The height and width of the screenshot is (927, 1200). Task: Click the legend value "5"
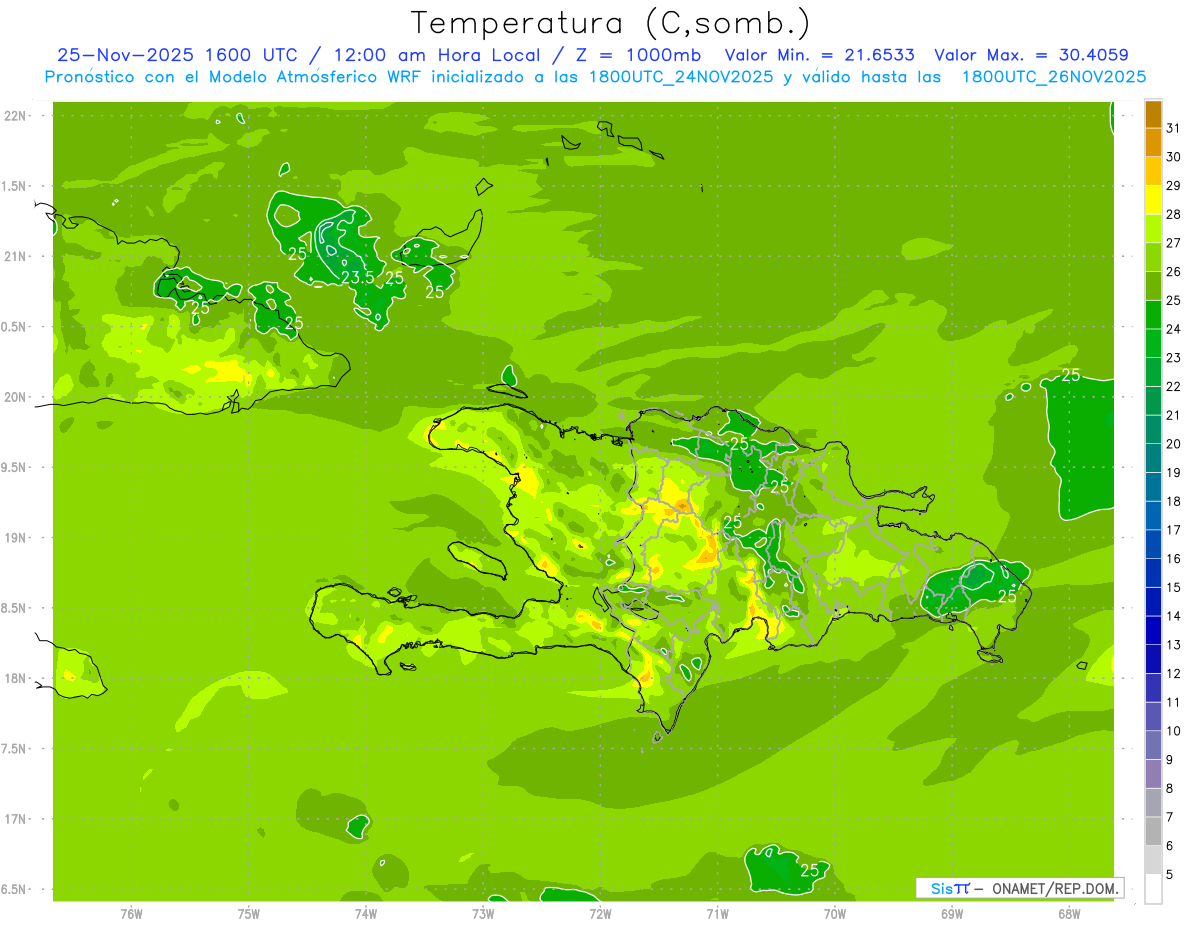[1170, 875]
